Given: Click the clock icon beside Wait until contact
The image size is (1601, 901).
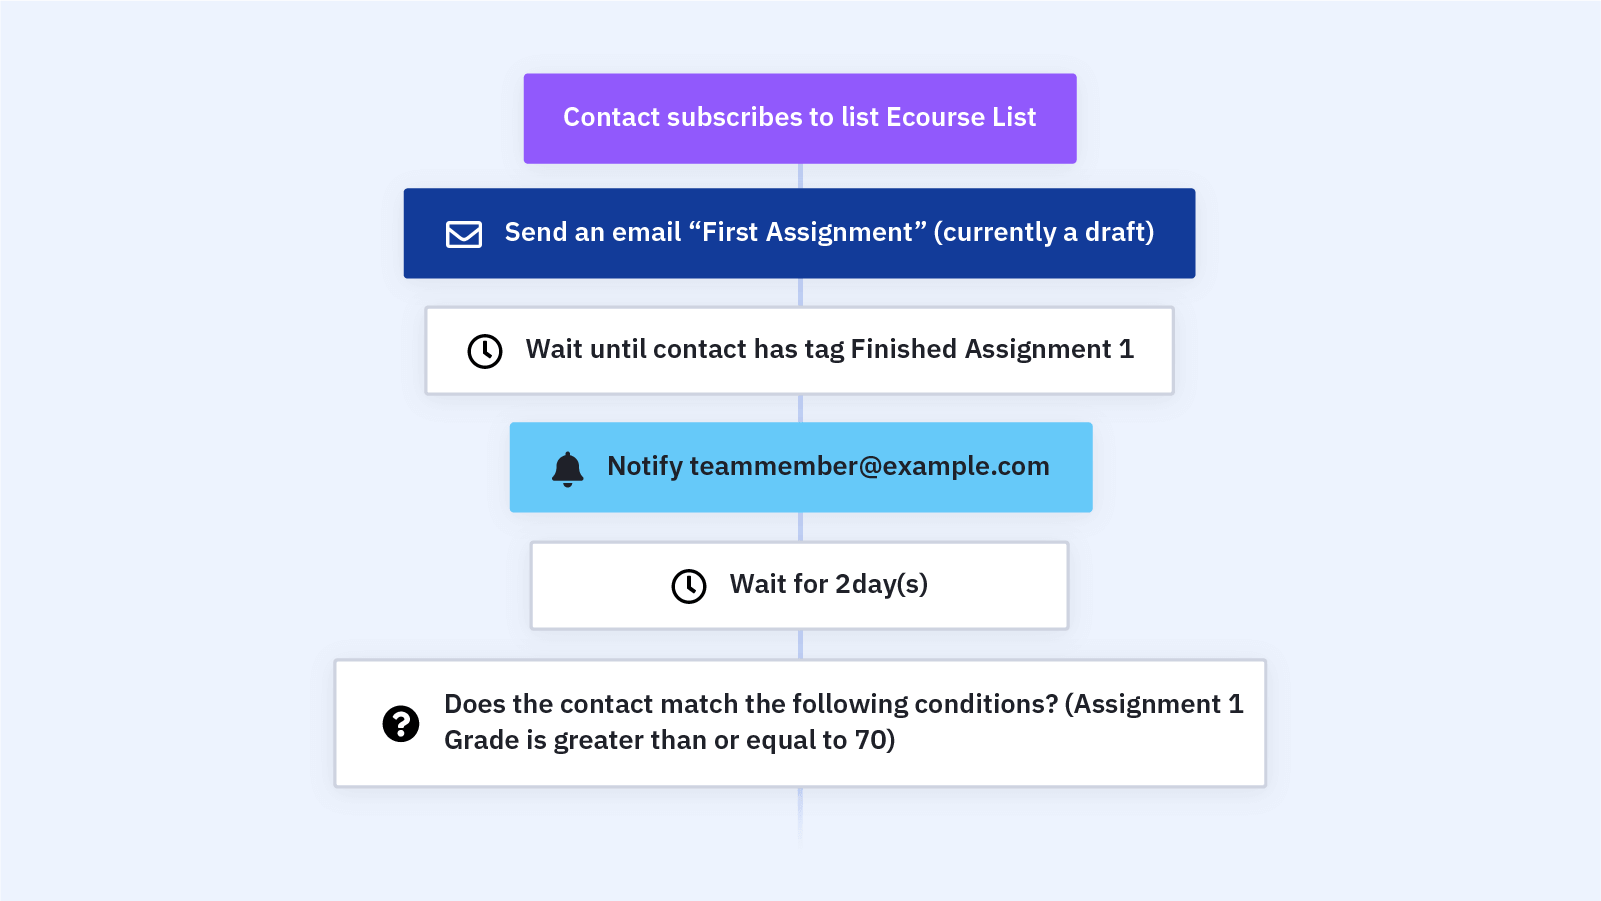Looking at the screenshot, I should 485,351.
